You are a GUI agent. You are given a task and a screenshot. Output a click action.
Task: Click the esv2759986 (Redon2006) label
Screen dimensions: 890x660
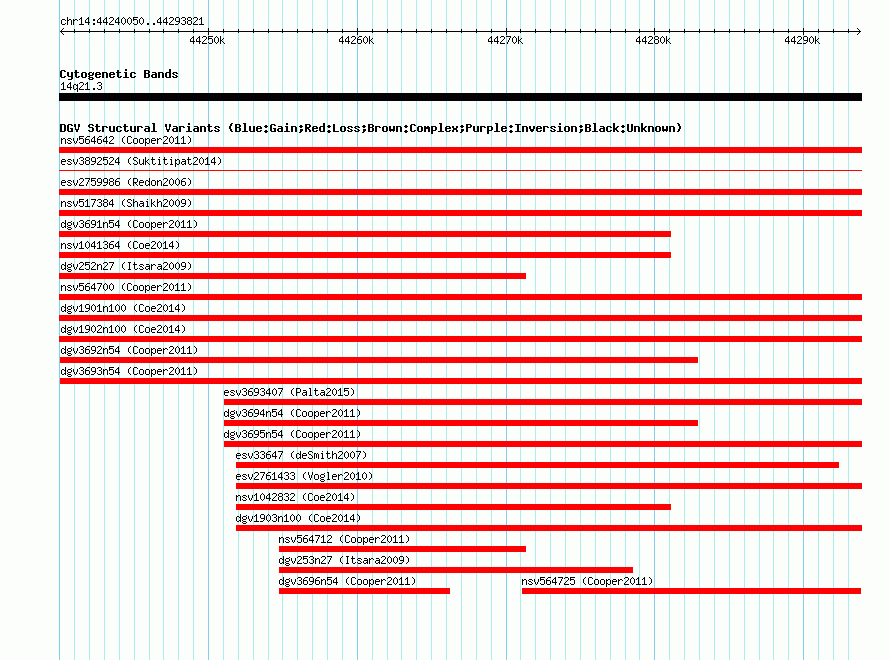pos(126,182)
